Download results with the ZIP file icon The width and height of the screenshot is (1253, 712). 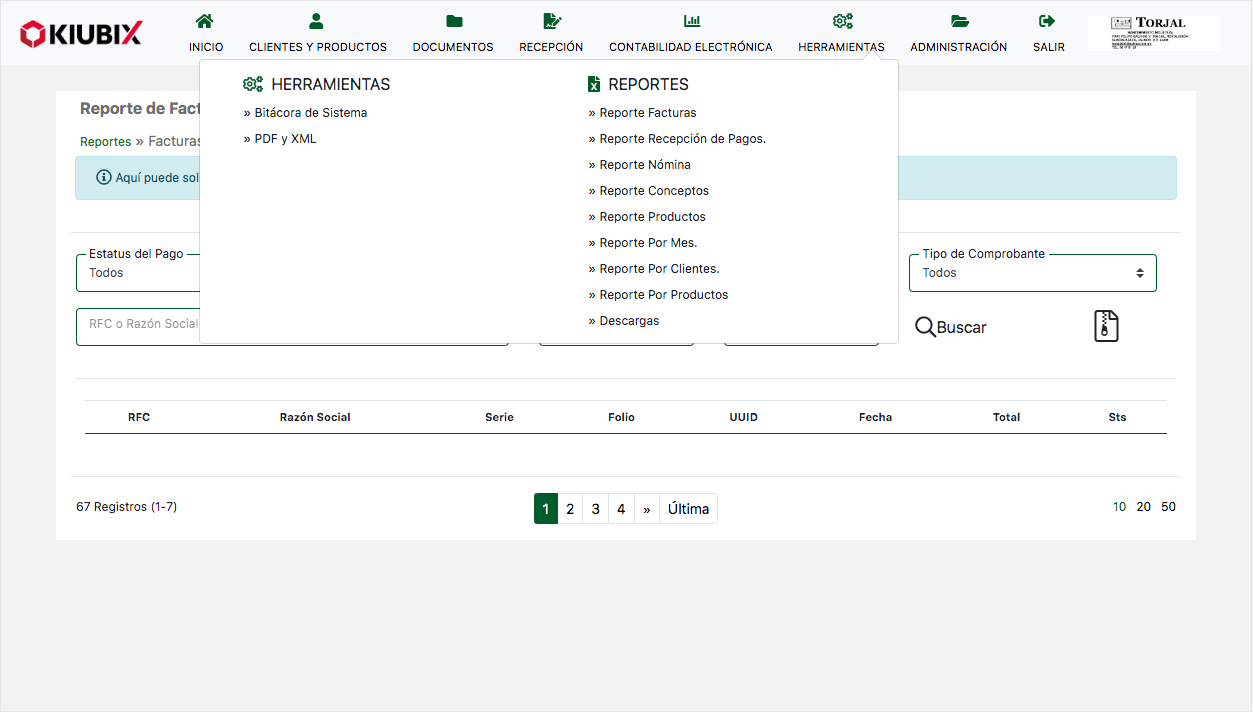(x=1106, y=327)
